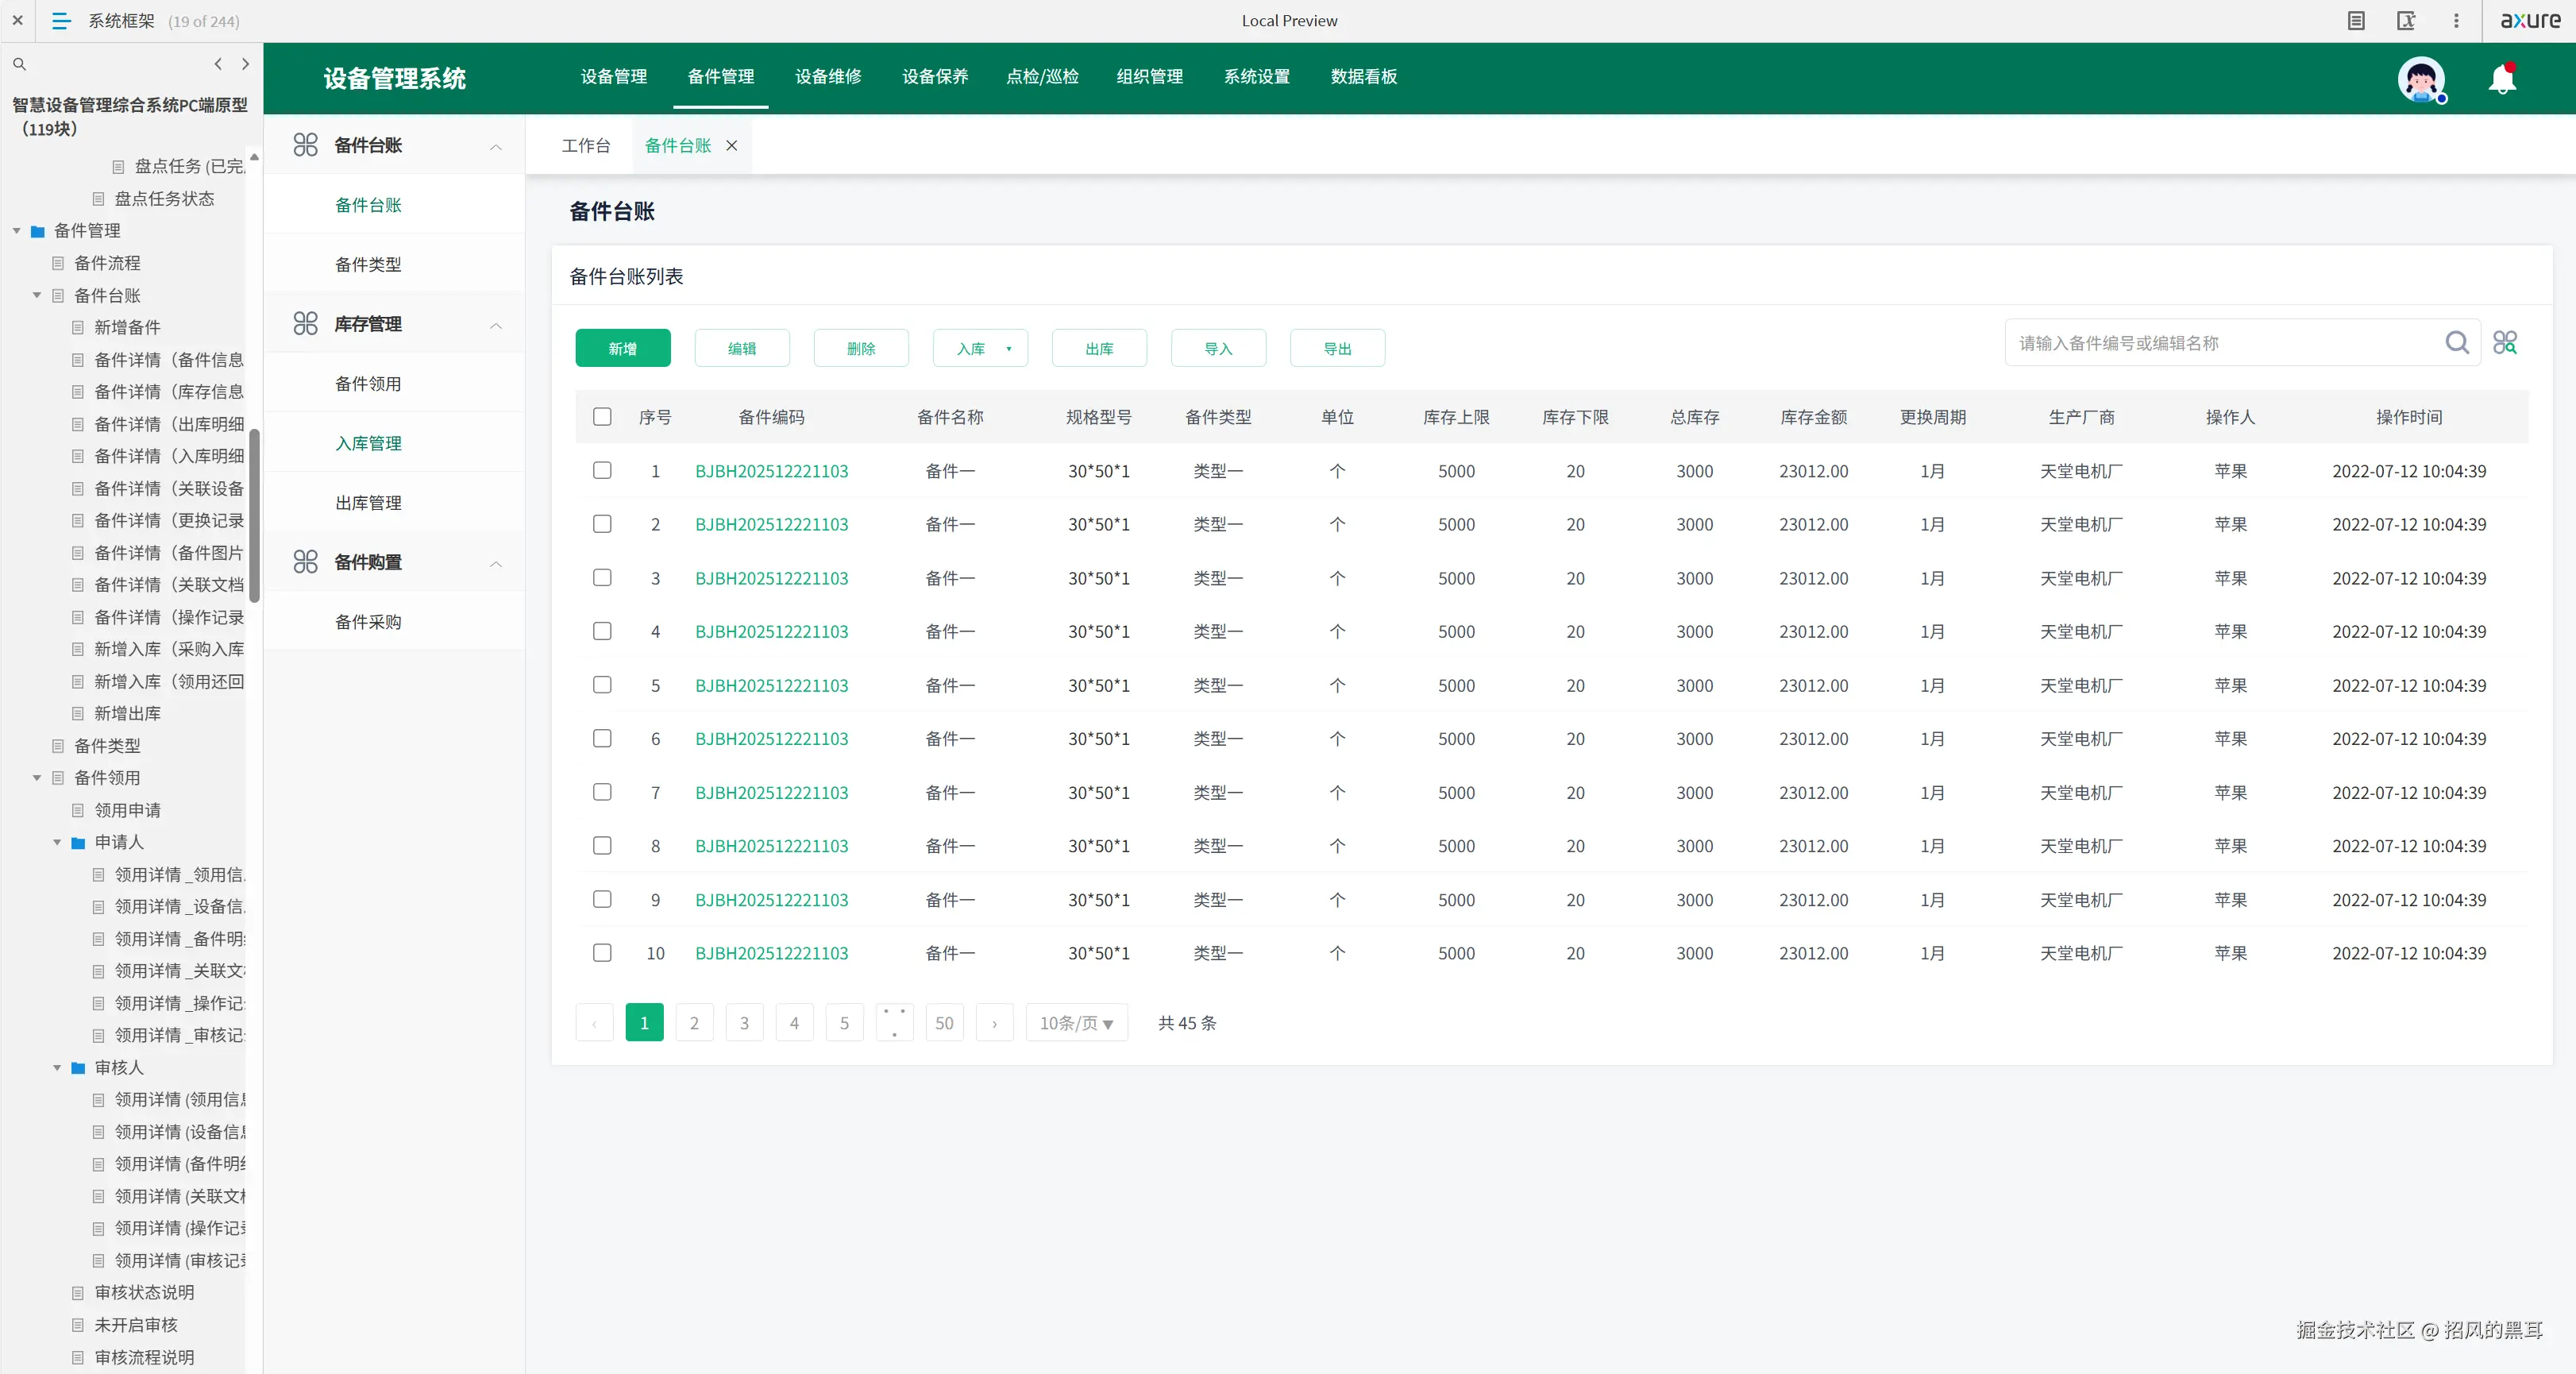
Task: Go to next Axure page arrow
Action: pyautogui.click(x=246, y=64)
